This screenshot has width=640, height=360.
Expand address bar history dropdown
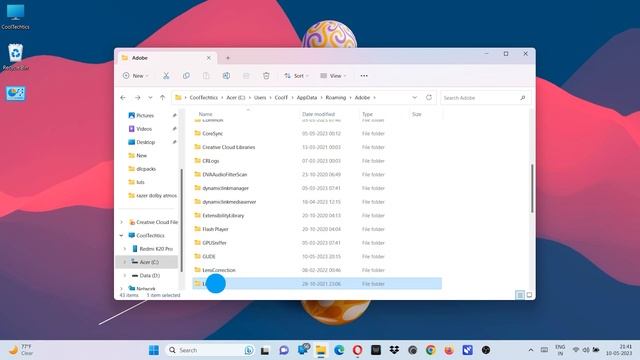(415, 98)
